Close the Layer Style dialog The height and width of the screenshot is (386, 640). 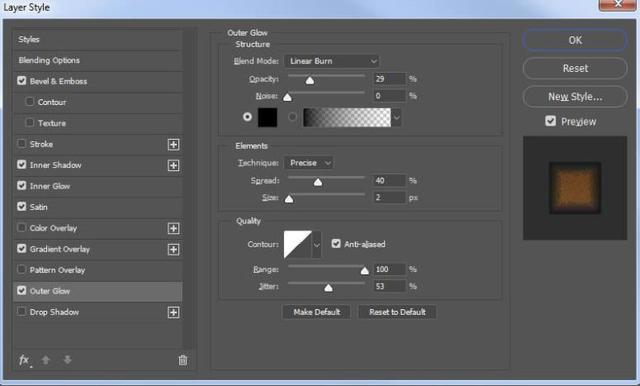[618, 4]
